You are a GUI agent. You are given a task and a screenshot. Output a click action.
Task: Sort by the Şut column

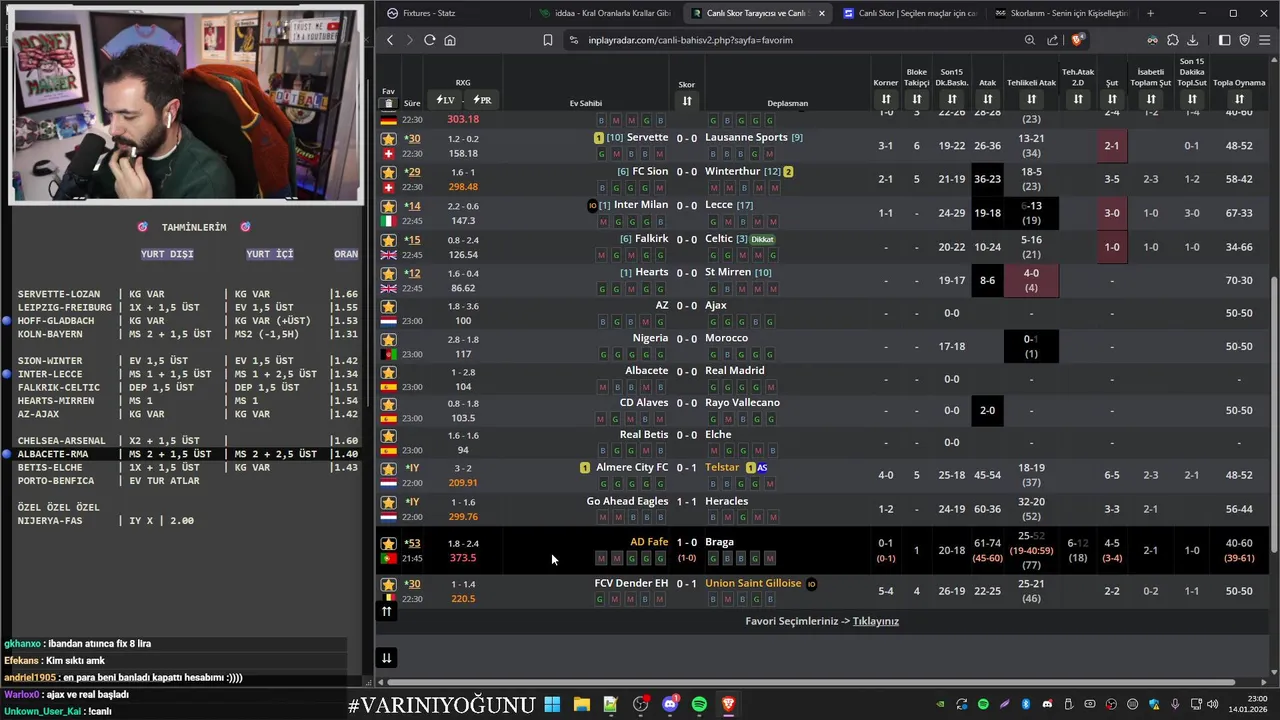coord(1112,99)
